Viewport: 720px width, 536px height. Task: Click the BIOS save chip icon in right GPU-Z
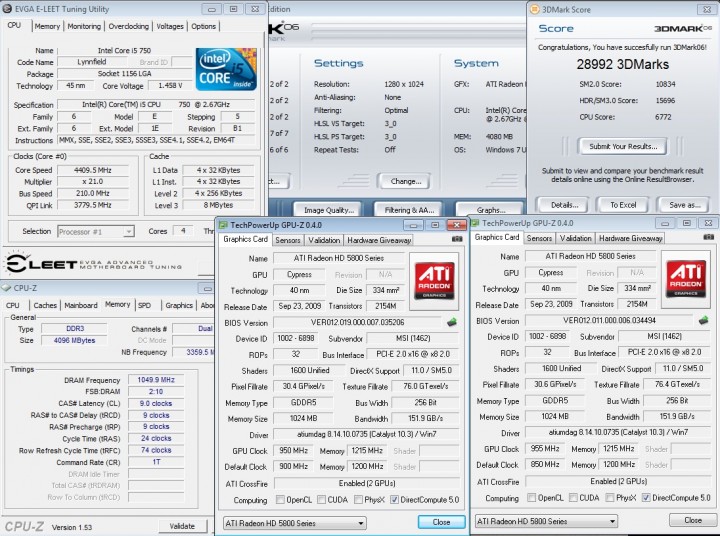point(703,320)
